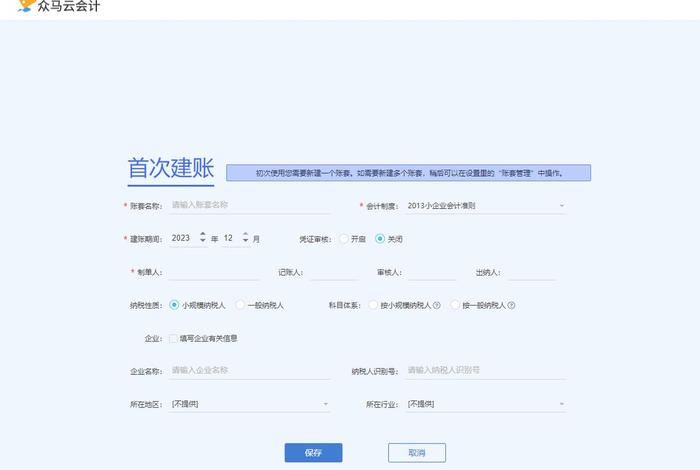Open the 所在行业 dropdown
This screenshot has width=700, height=470.
tap(486, 404)
